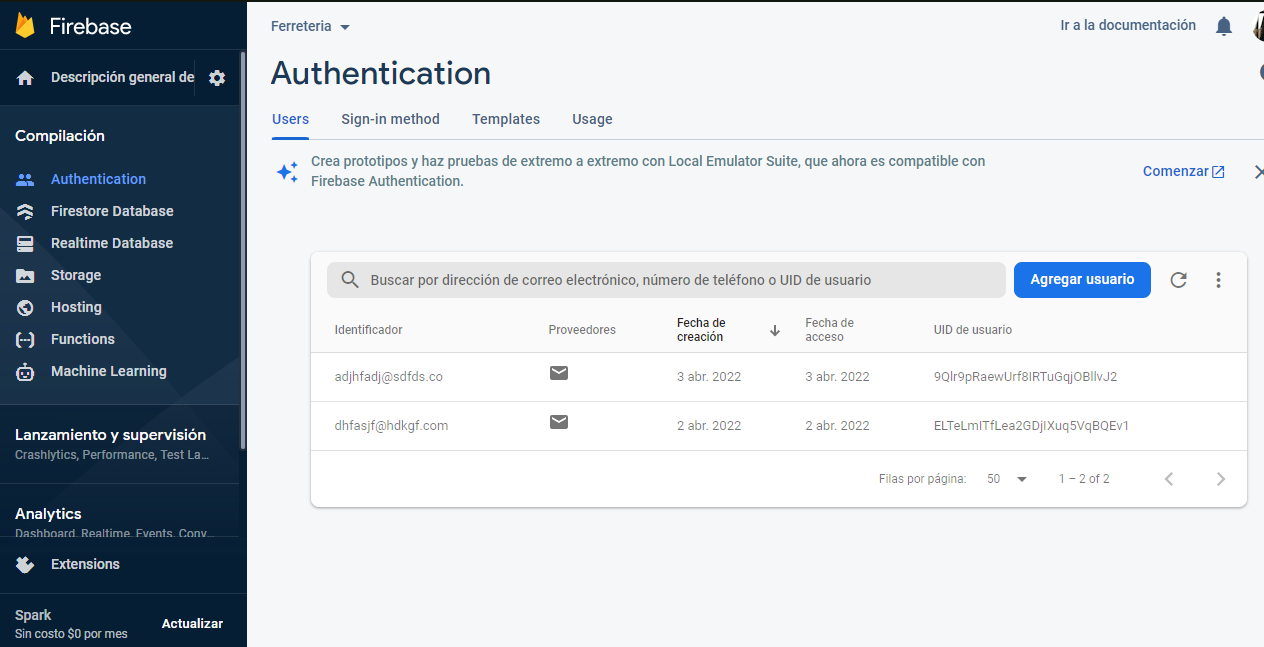Click the notifications bell icon
The image size is (1264, 647).
(x=1223, y=26)
